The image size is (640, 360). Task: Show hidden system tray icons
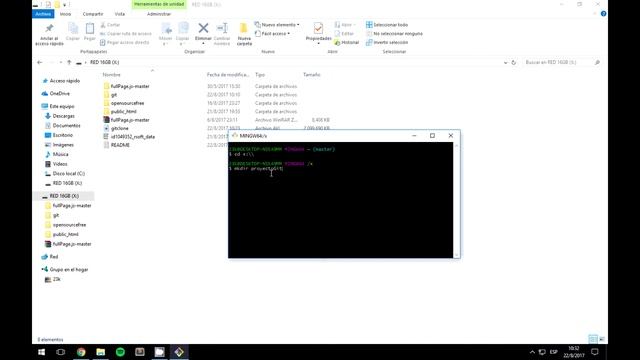(532, 352)
